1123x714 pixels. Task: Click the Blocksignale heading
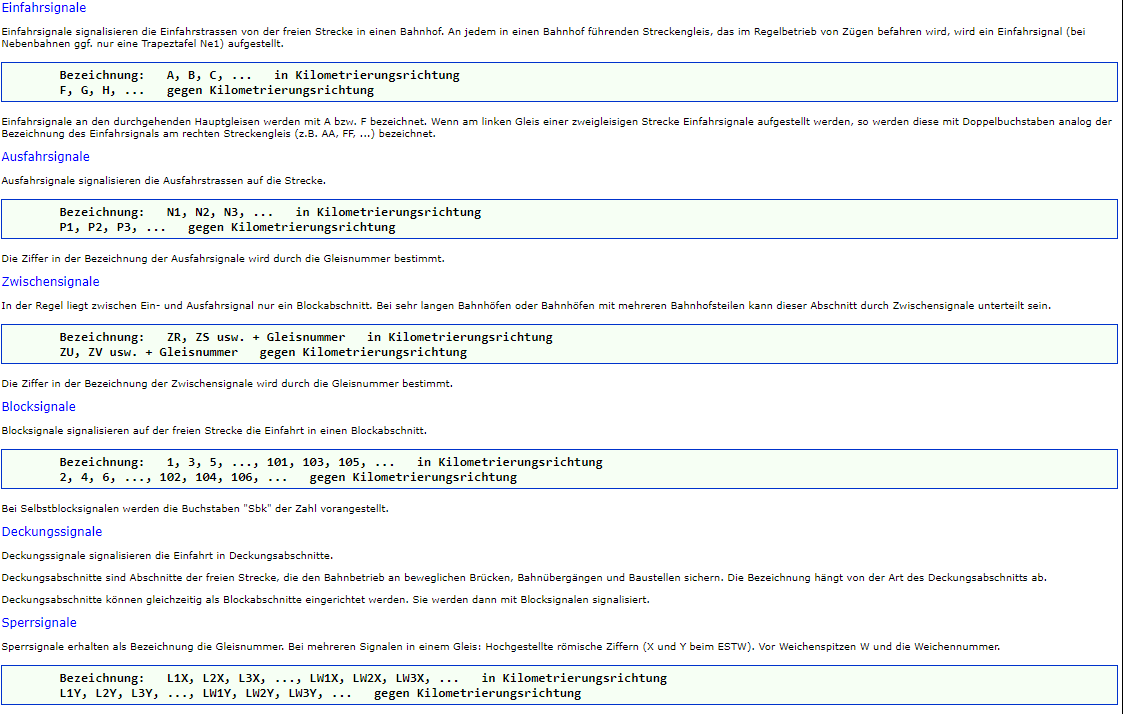pos(39,407)
